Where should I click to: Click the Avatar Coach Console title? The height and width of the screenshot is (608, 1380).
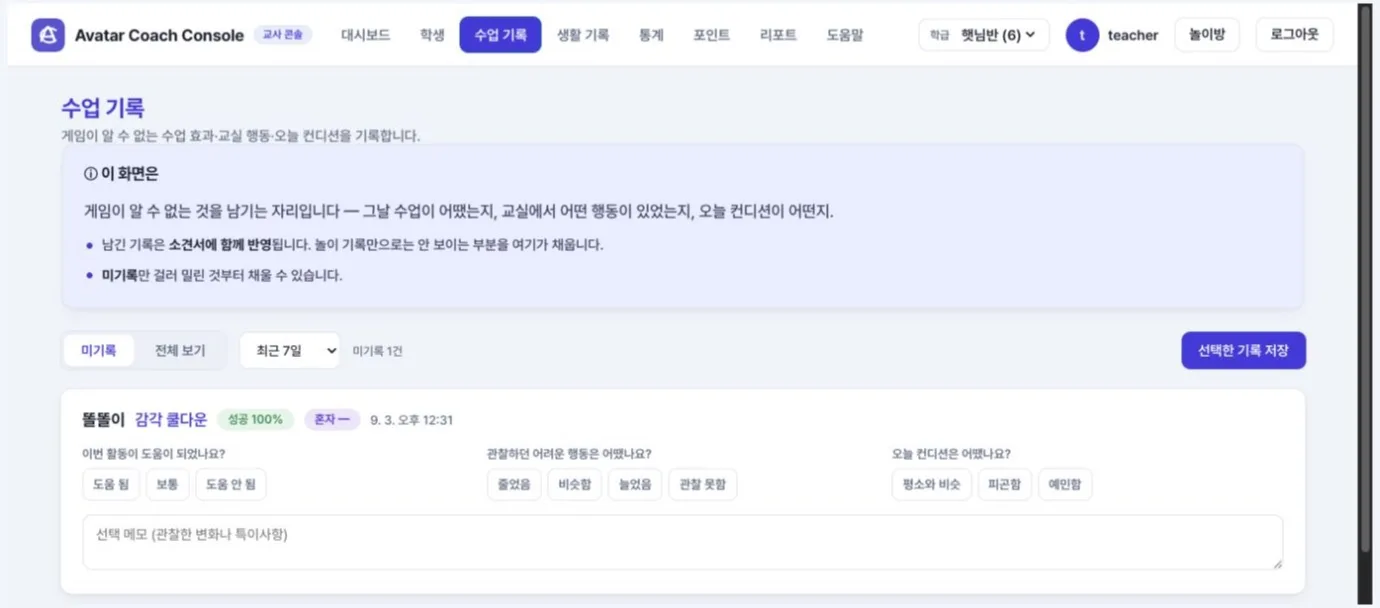click(159, 35)
